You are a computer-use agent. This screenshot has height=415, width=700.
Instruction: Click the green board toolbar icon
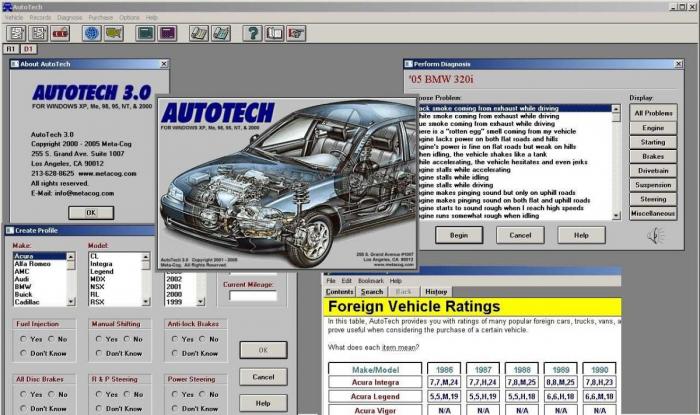pyautogui.click(x=146, y=33)
